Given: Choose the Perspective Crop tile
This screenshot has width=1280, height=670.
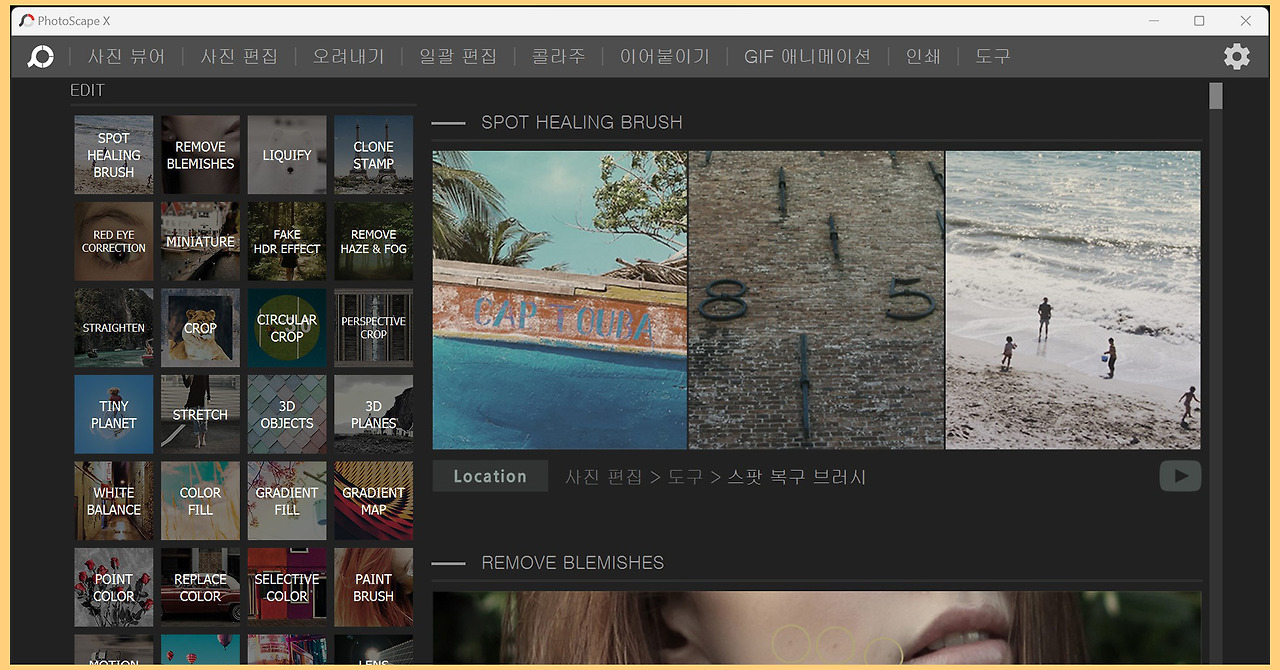Looking at the screenshot, I should click(x=373, y=328).
